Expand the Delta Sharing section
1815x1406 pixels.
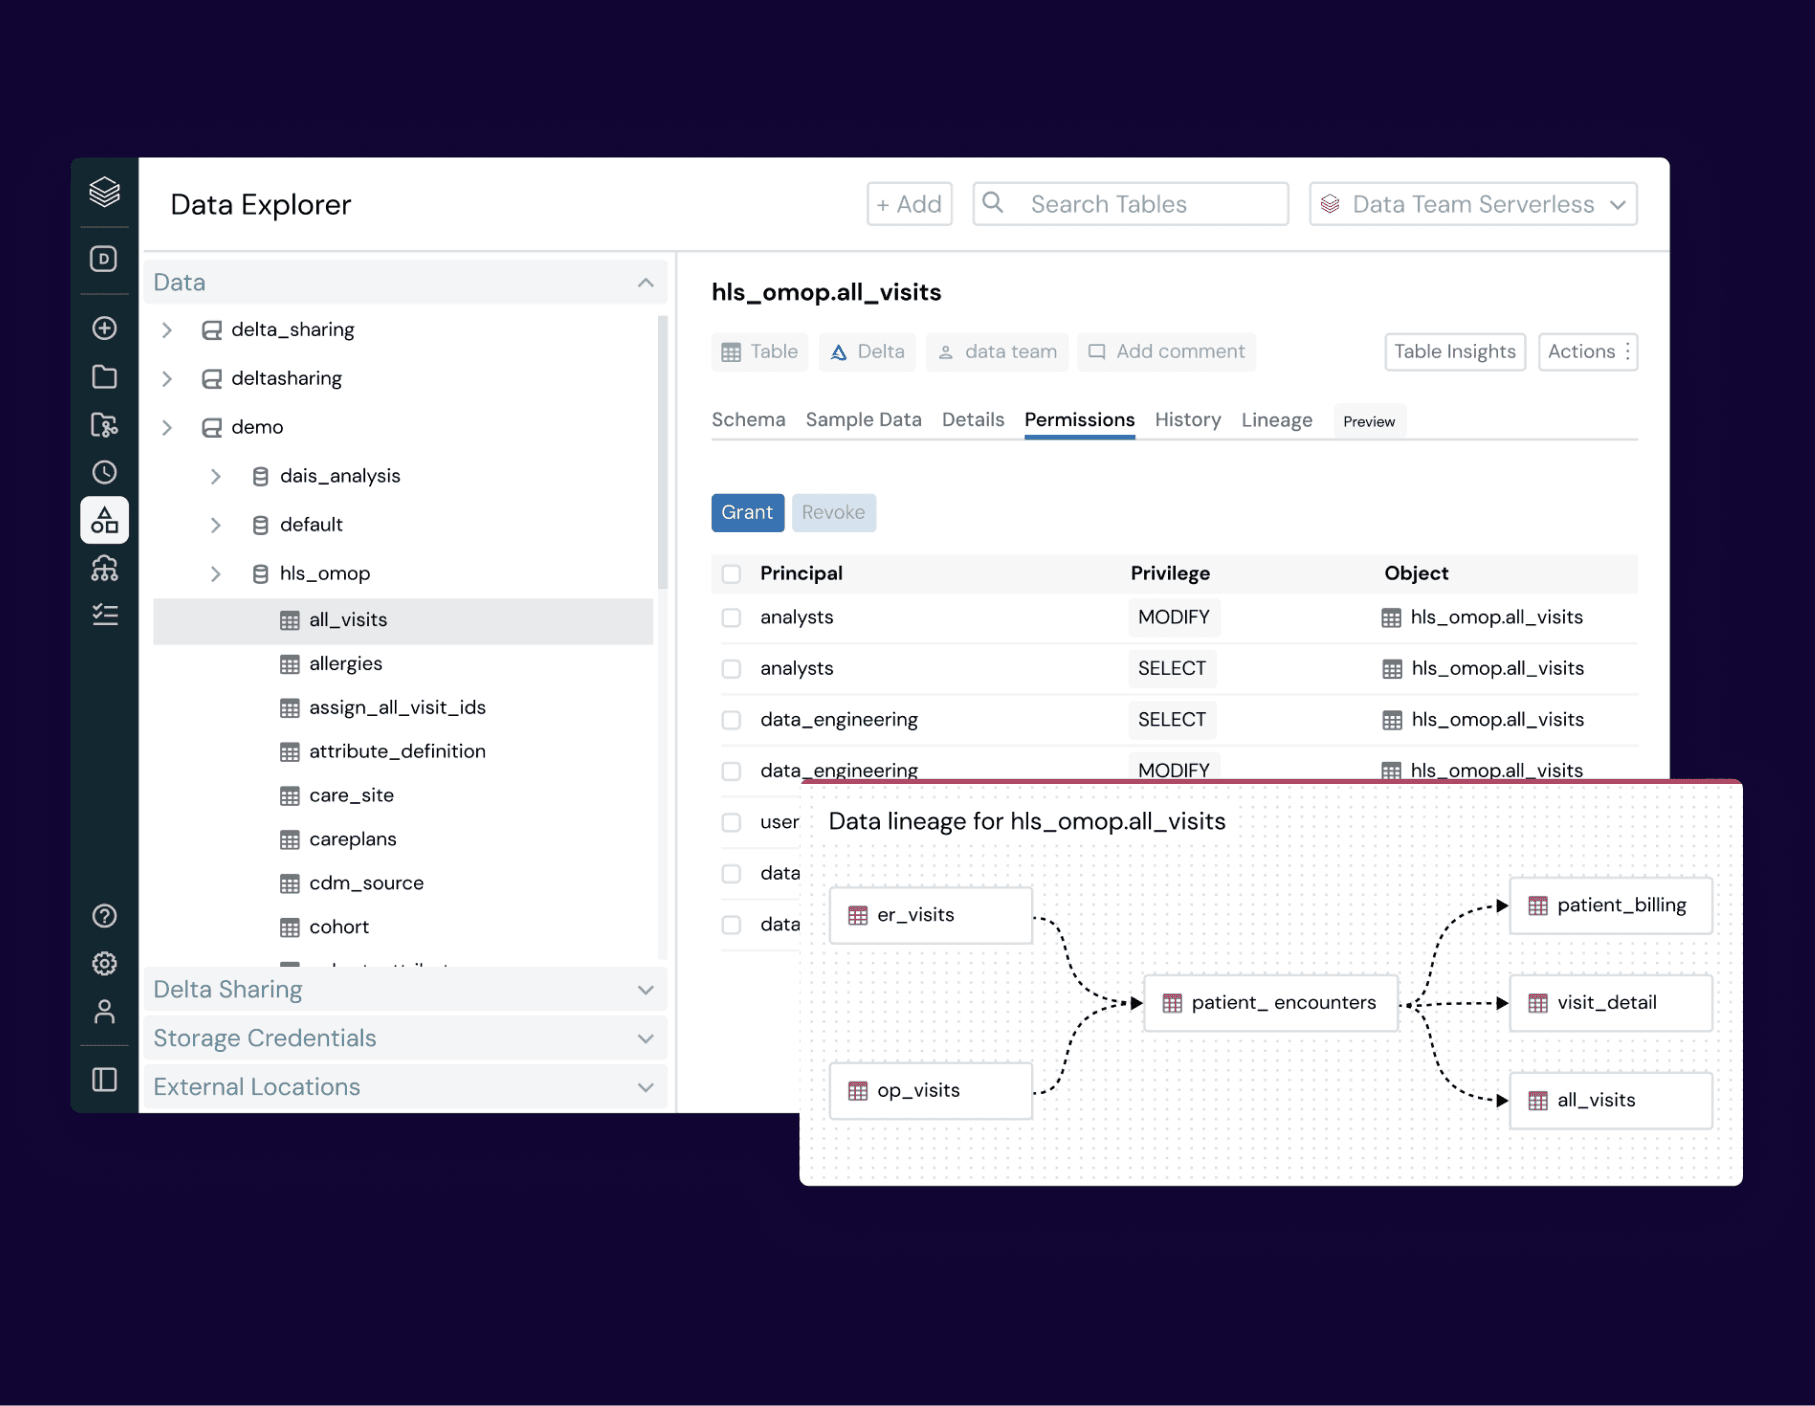(x=645, y=990)
